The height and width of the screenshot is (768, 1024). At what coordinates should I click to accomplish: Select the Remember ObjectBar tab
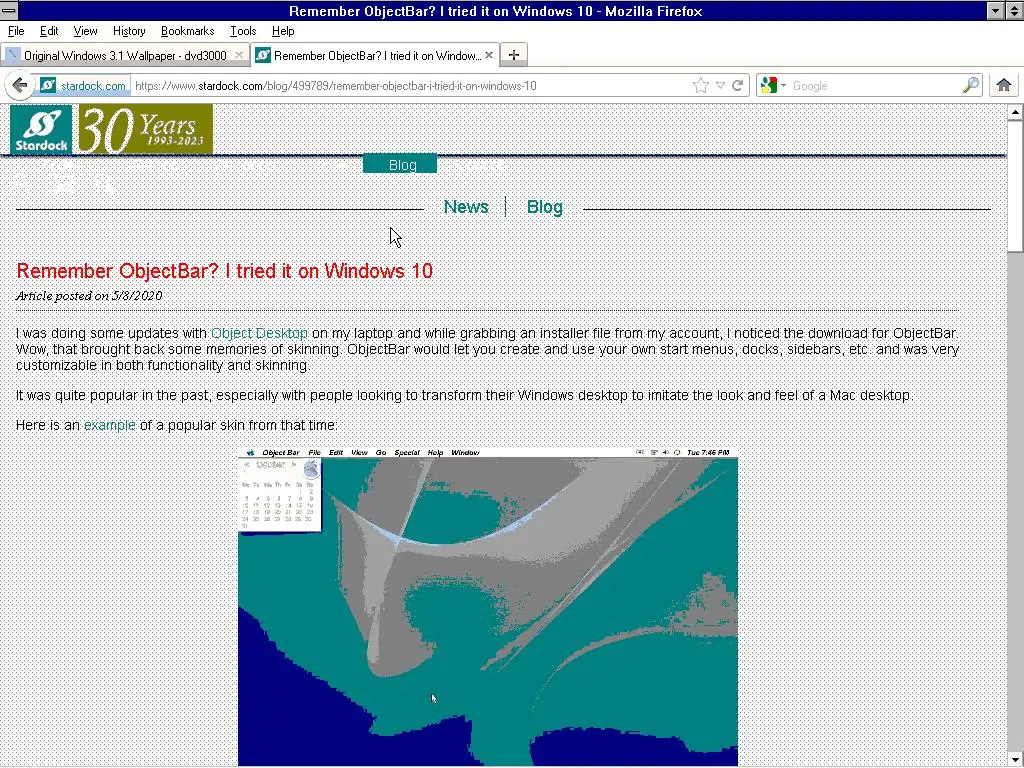point(376,56)
